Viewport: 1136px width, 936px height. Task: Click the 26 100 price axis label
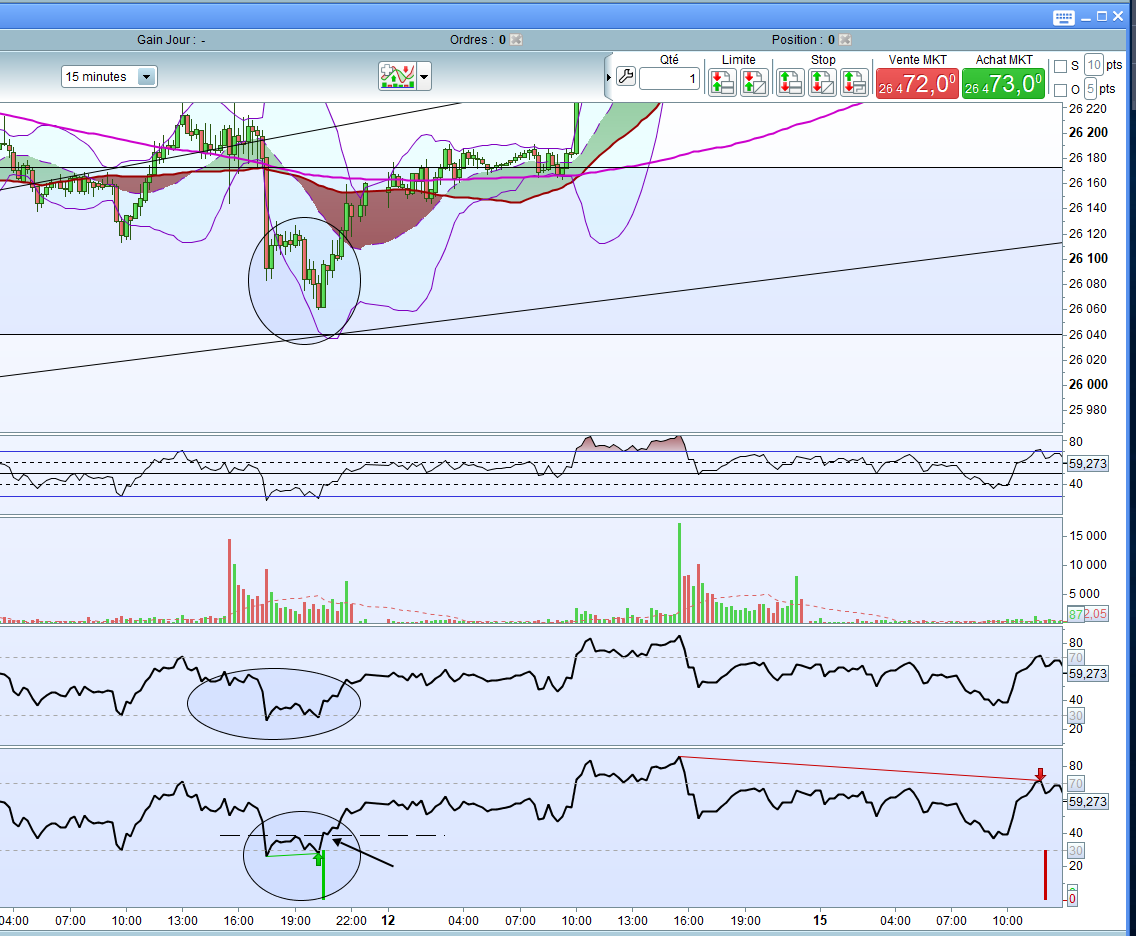click(x=1088, y=259)
